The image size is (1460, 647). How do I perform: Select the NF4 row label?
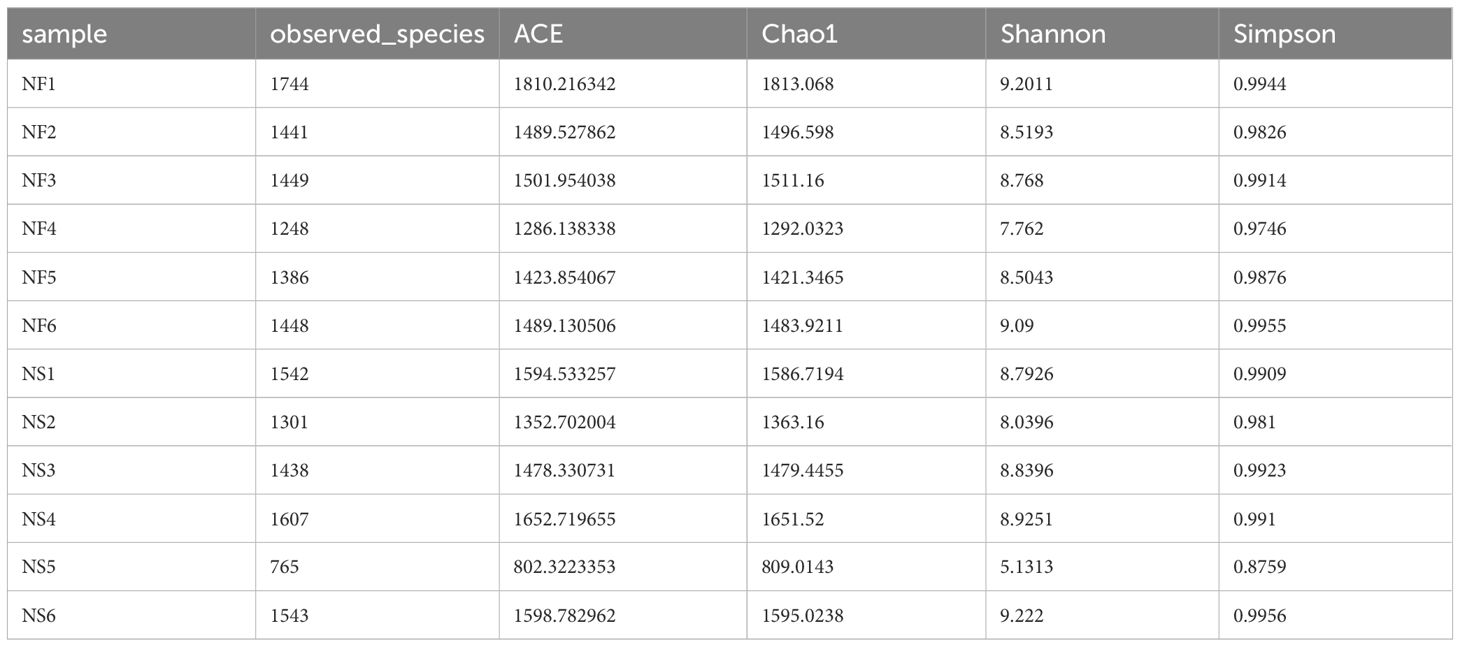[38, 229]
